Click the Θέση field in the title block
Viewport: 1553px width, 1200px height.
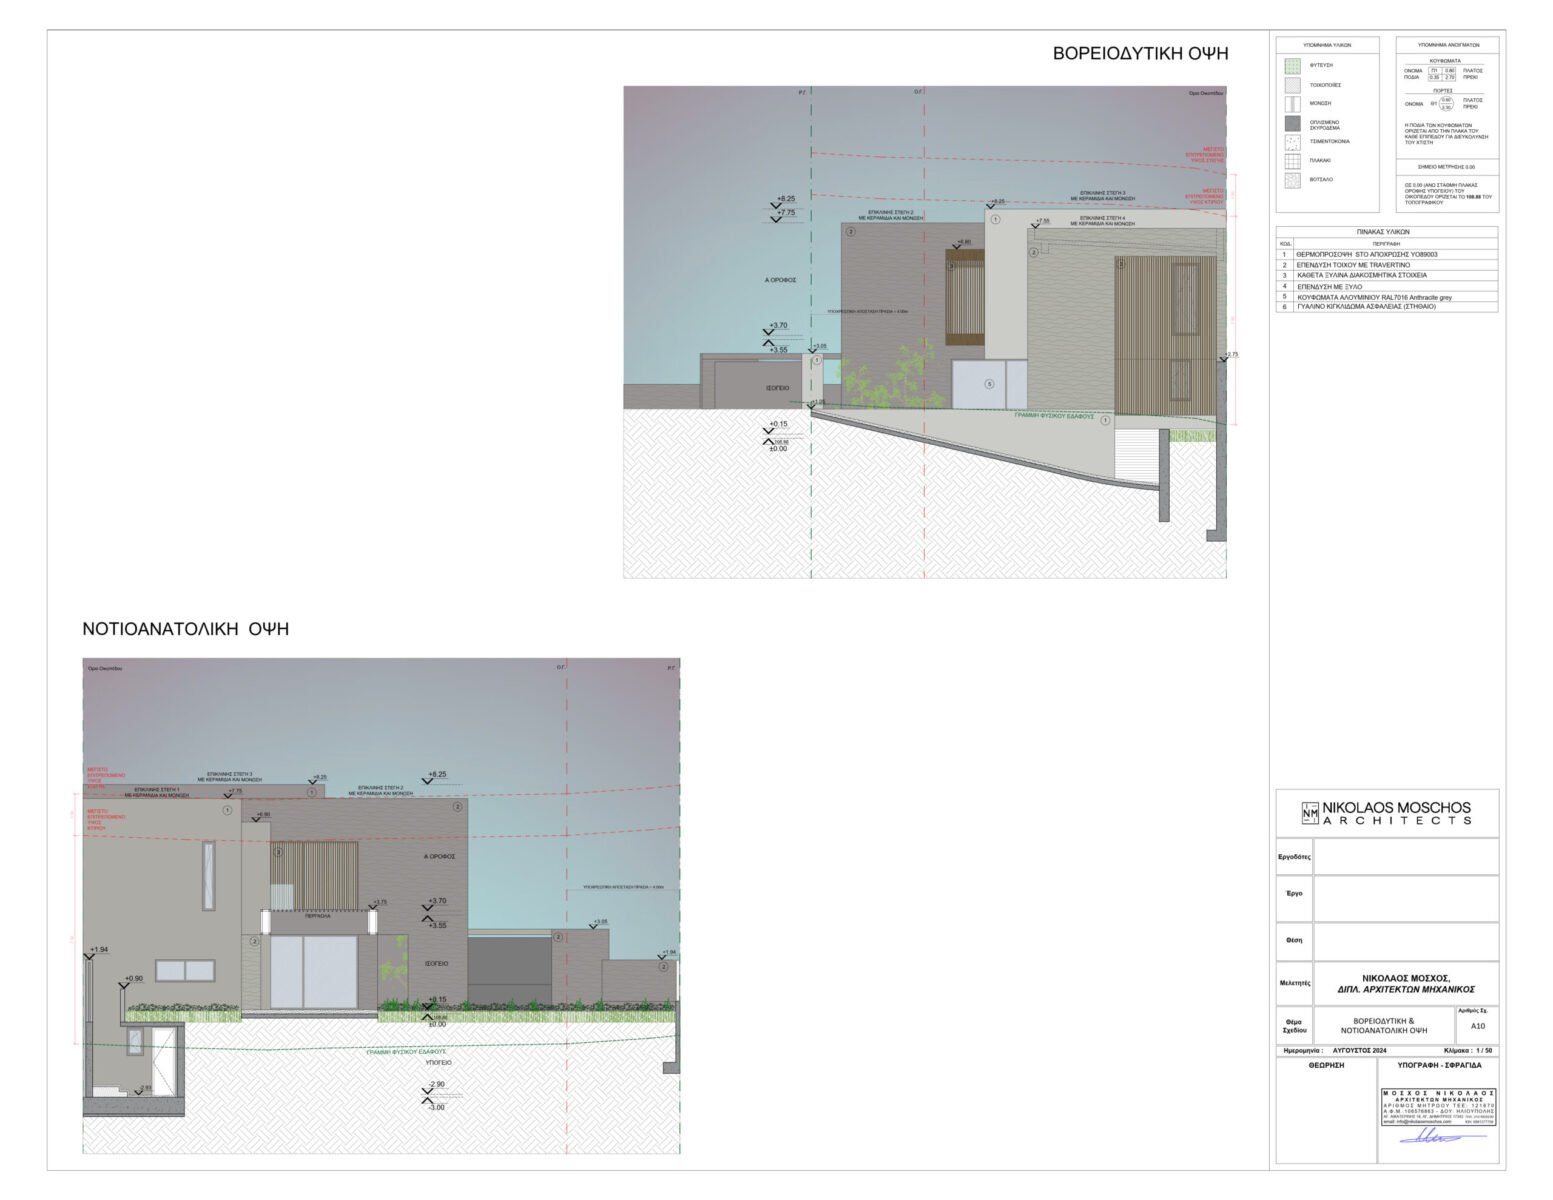tap(1406, 941)
